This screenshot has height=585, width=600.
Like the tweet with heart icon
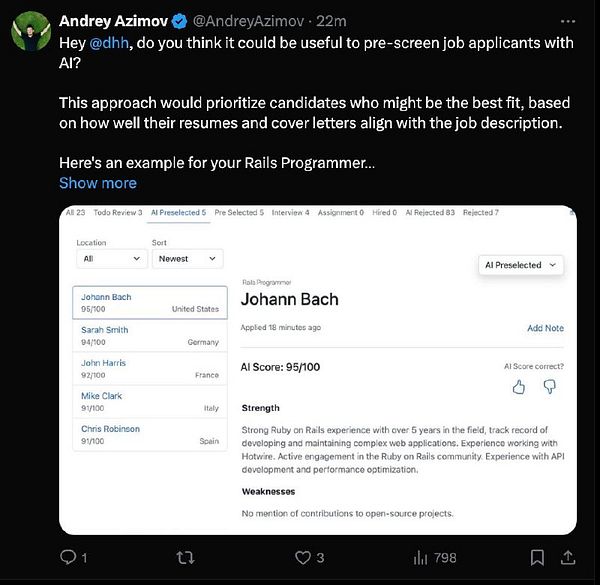coord(302,557)
